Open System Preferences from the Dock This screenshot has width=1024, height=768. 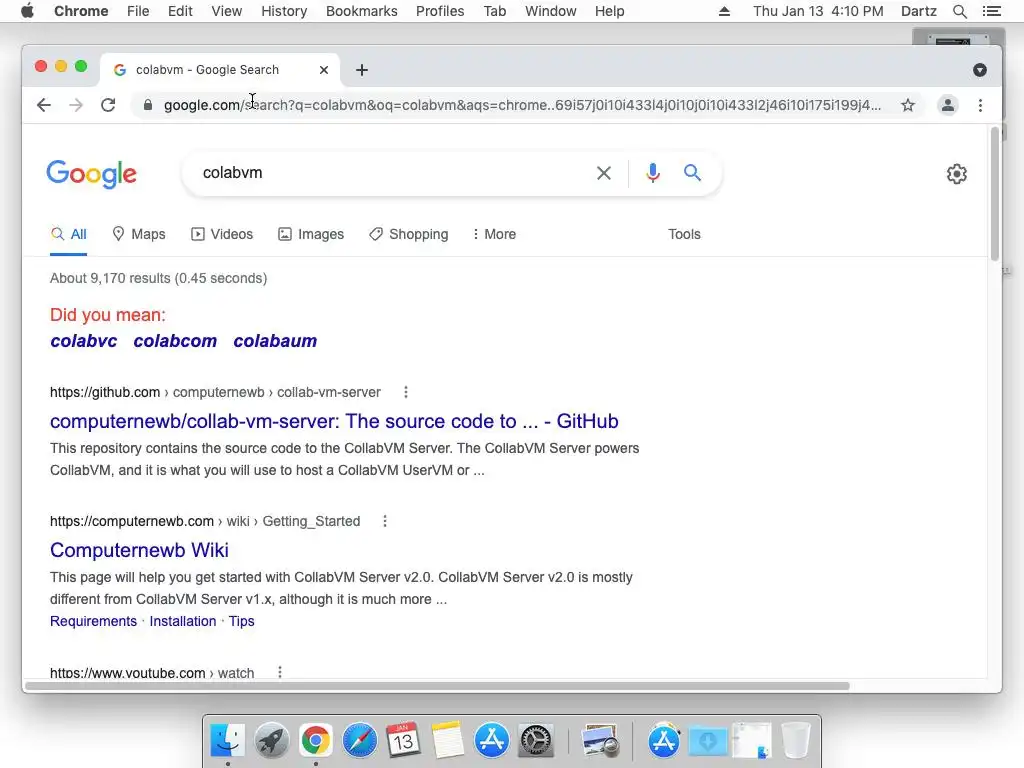coord(536,741)
